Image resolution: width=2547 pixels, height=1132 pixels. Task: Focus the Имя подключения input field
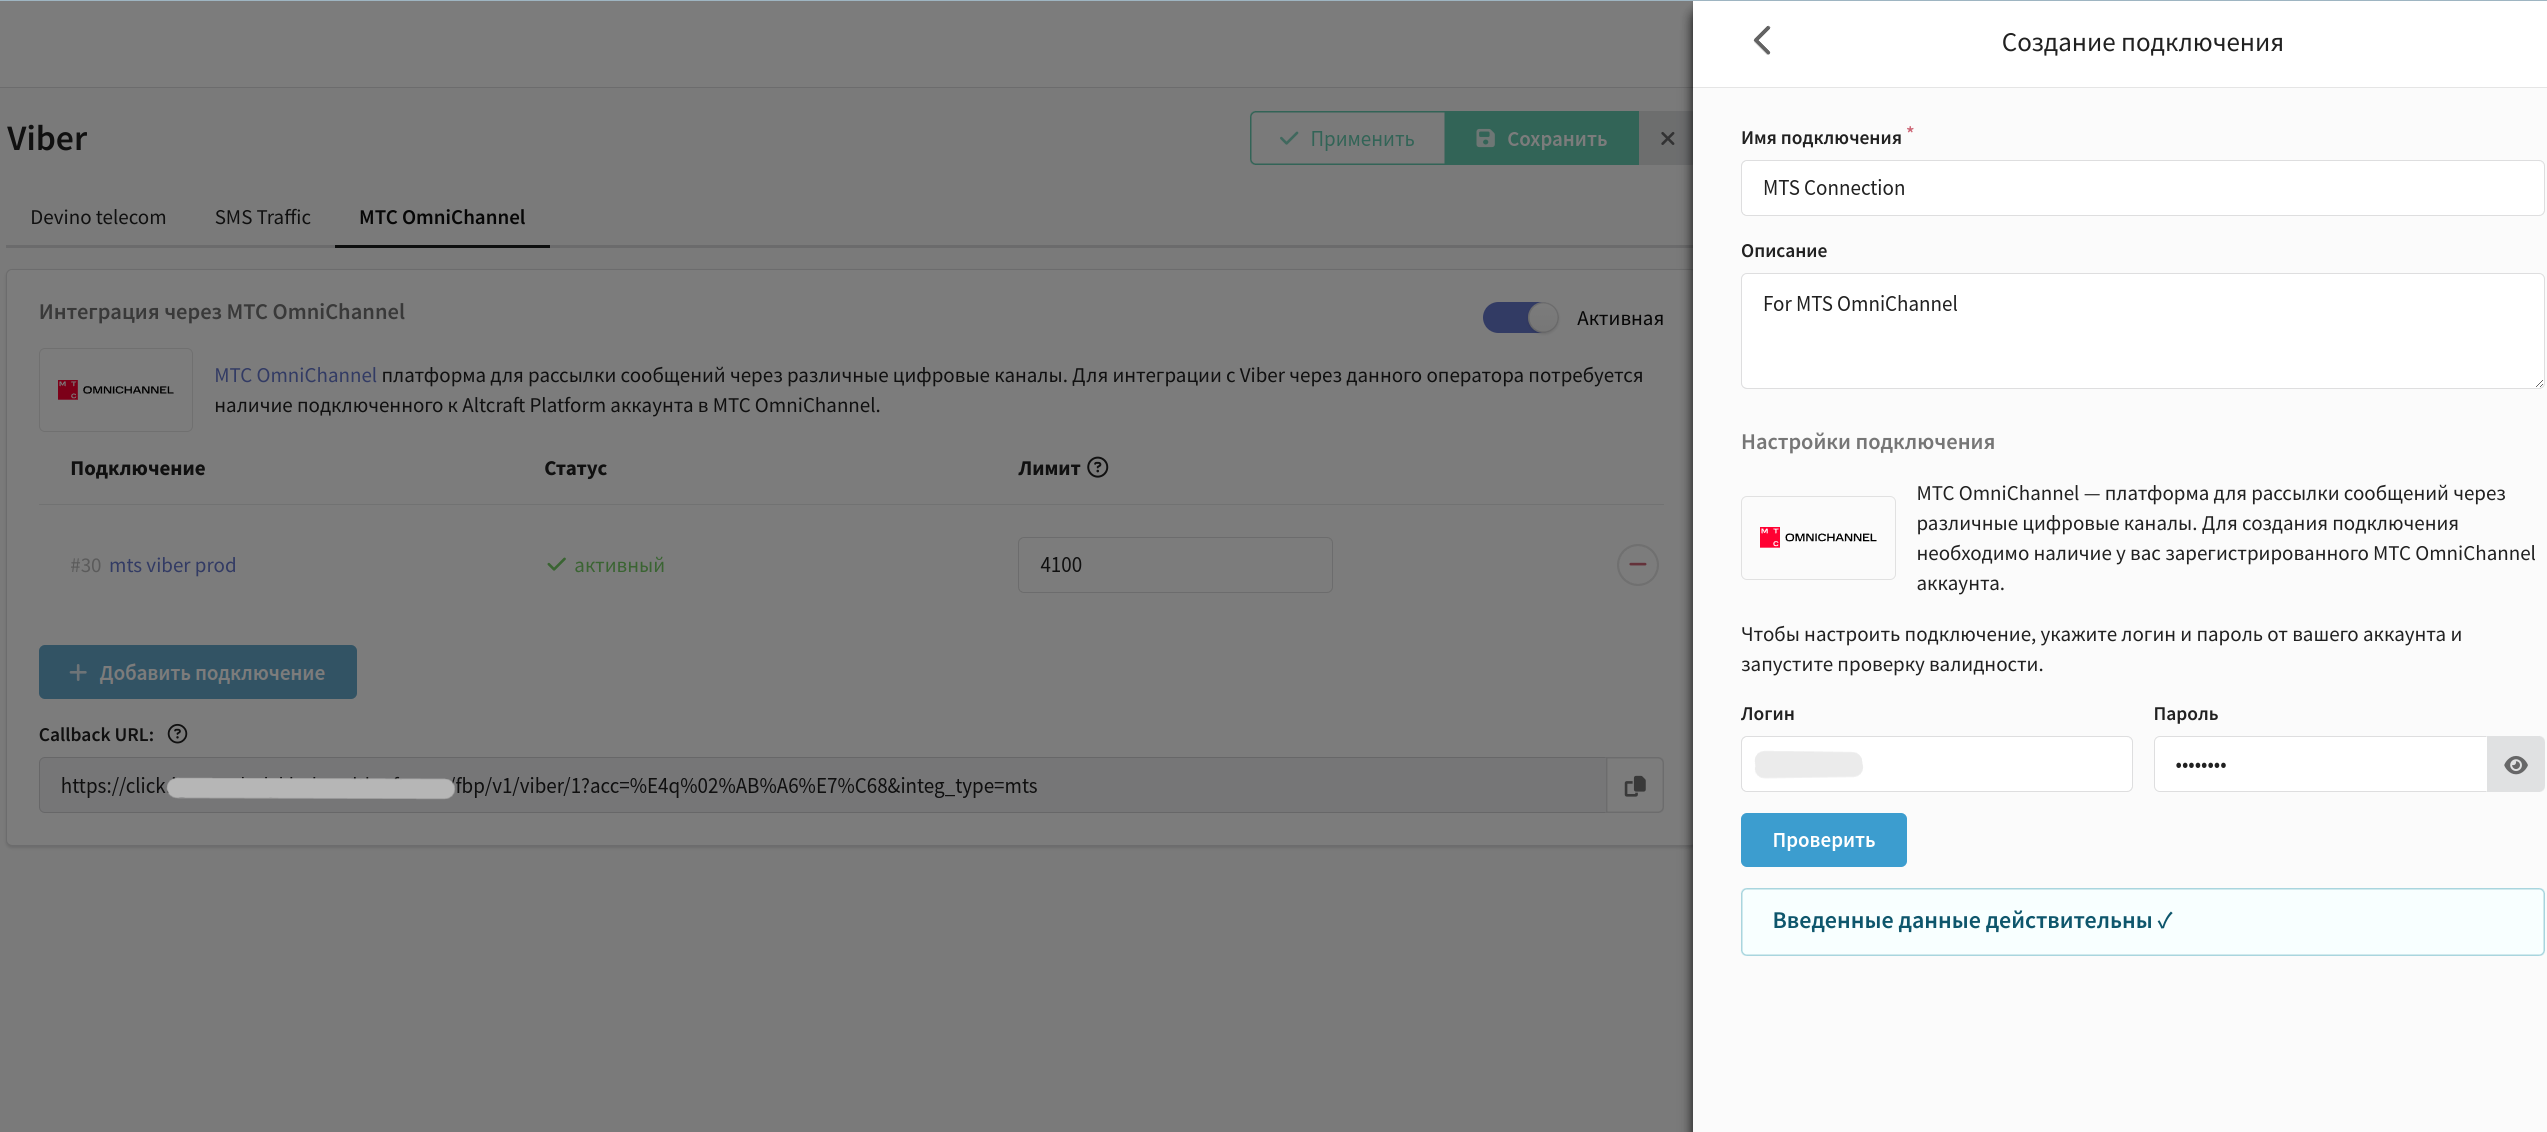pos(2142,188)
